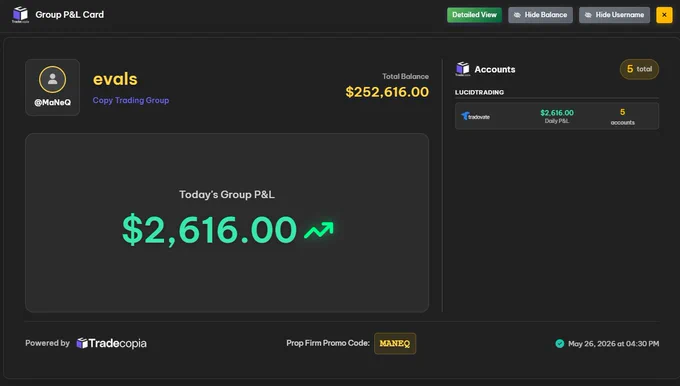Click the Tradovate logo in the account row
Image resolution: width=680 pixels, height=386 pixels.
[x=475, y=116]
